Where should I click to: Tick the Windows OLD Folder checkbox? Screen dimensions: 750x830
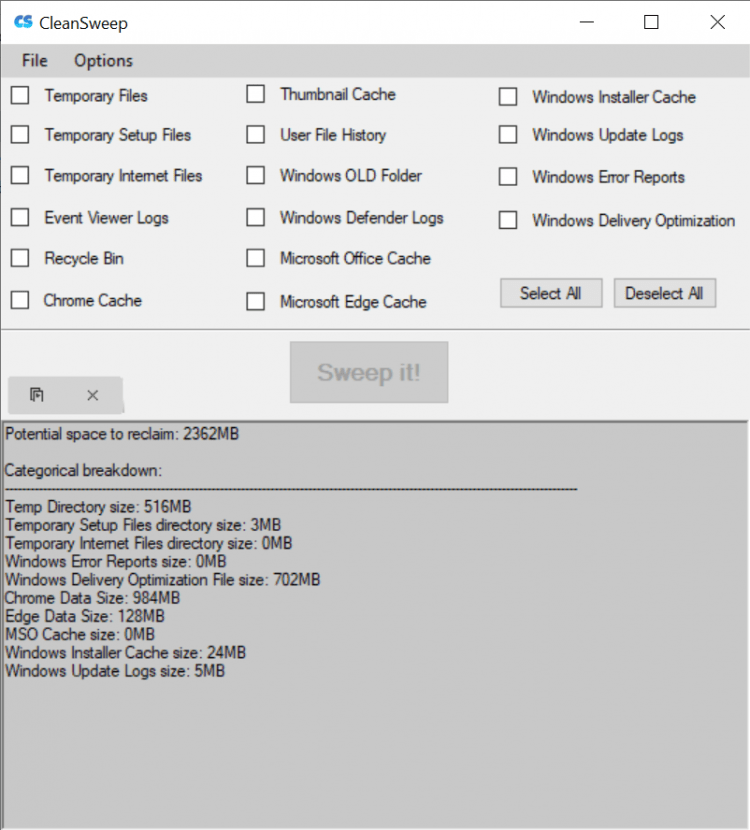256,176
